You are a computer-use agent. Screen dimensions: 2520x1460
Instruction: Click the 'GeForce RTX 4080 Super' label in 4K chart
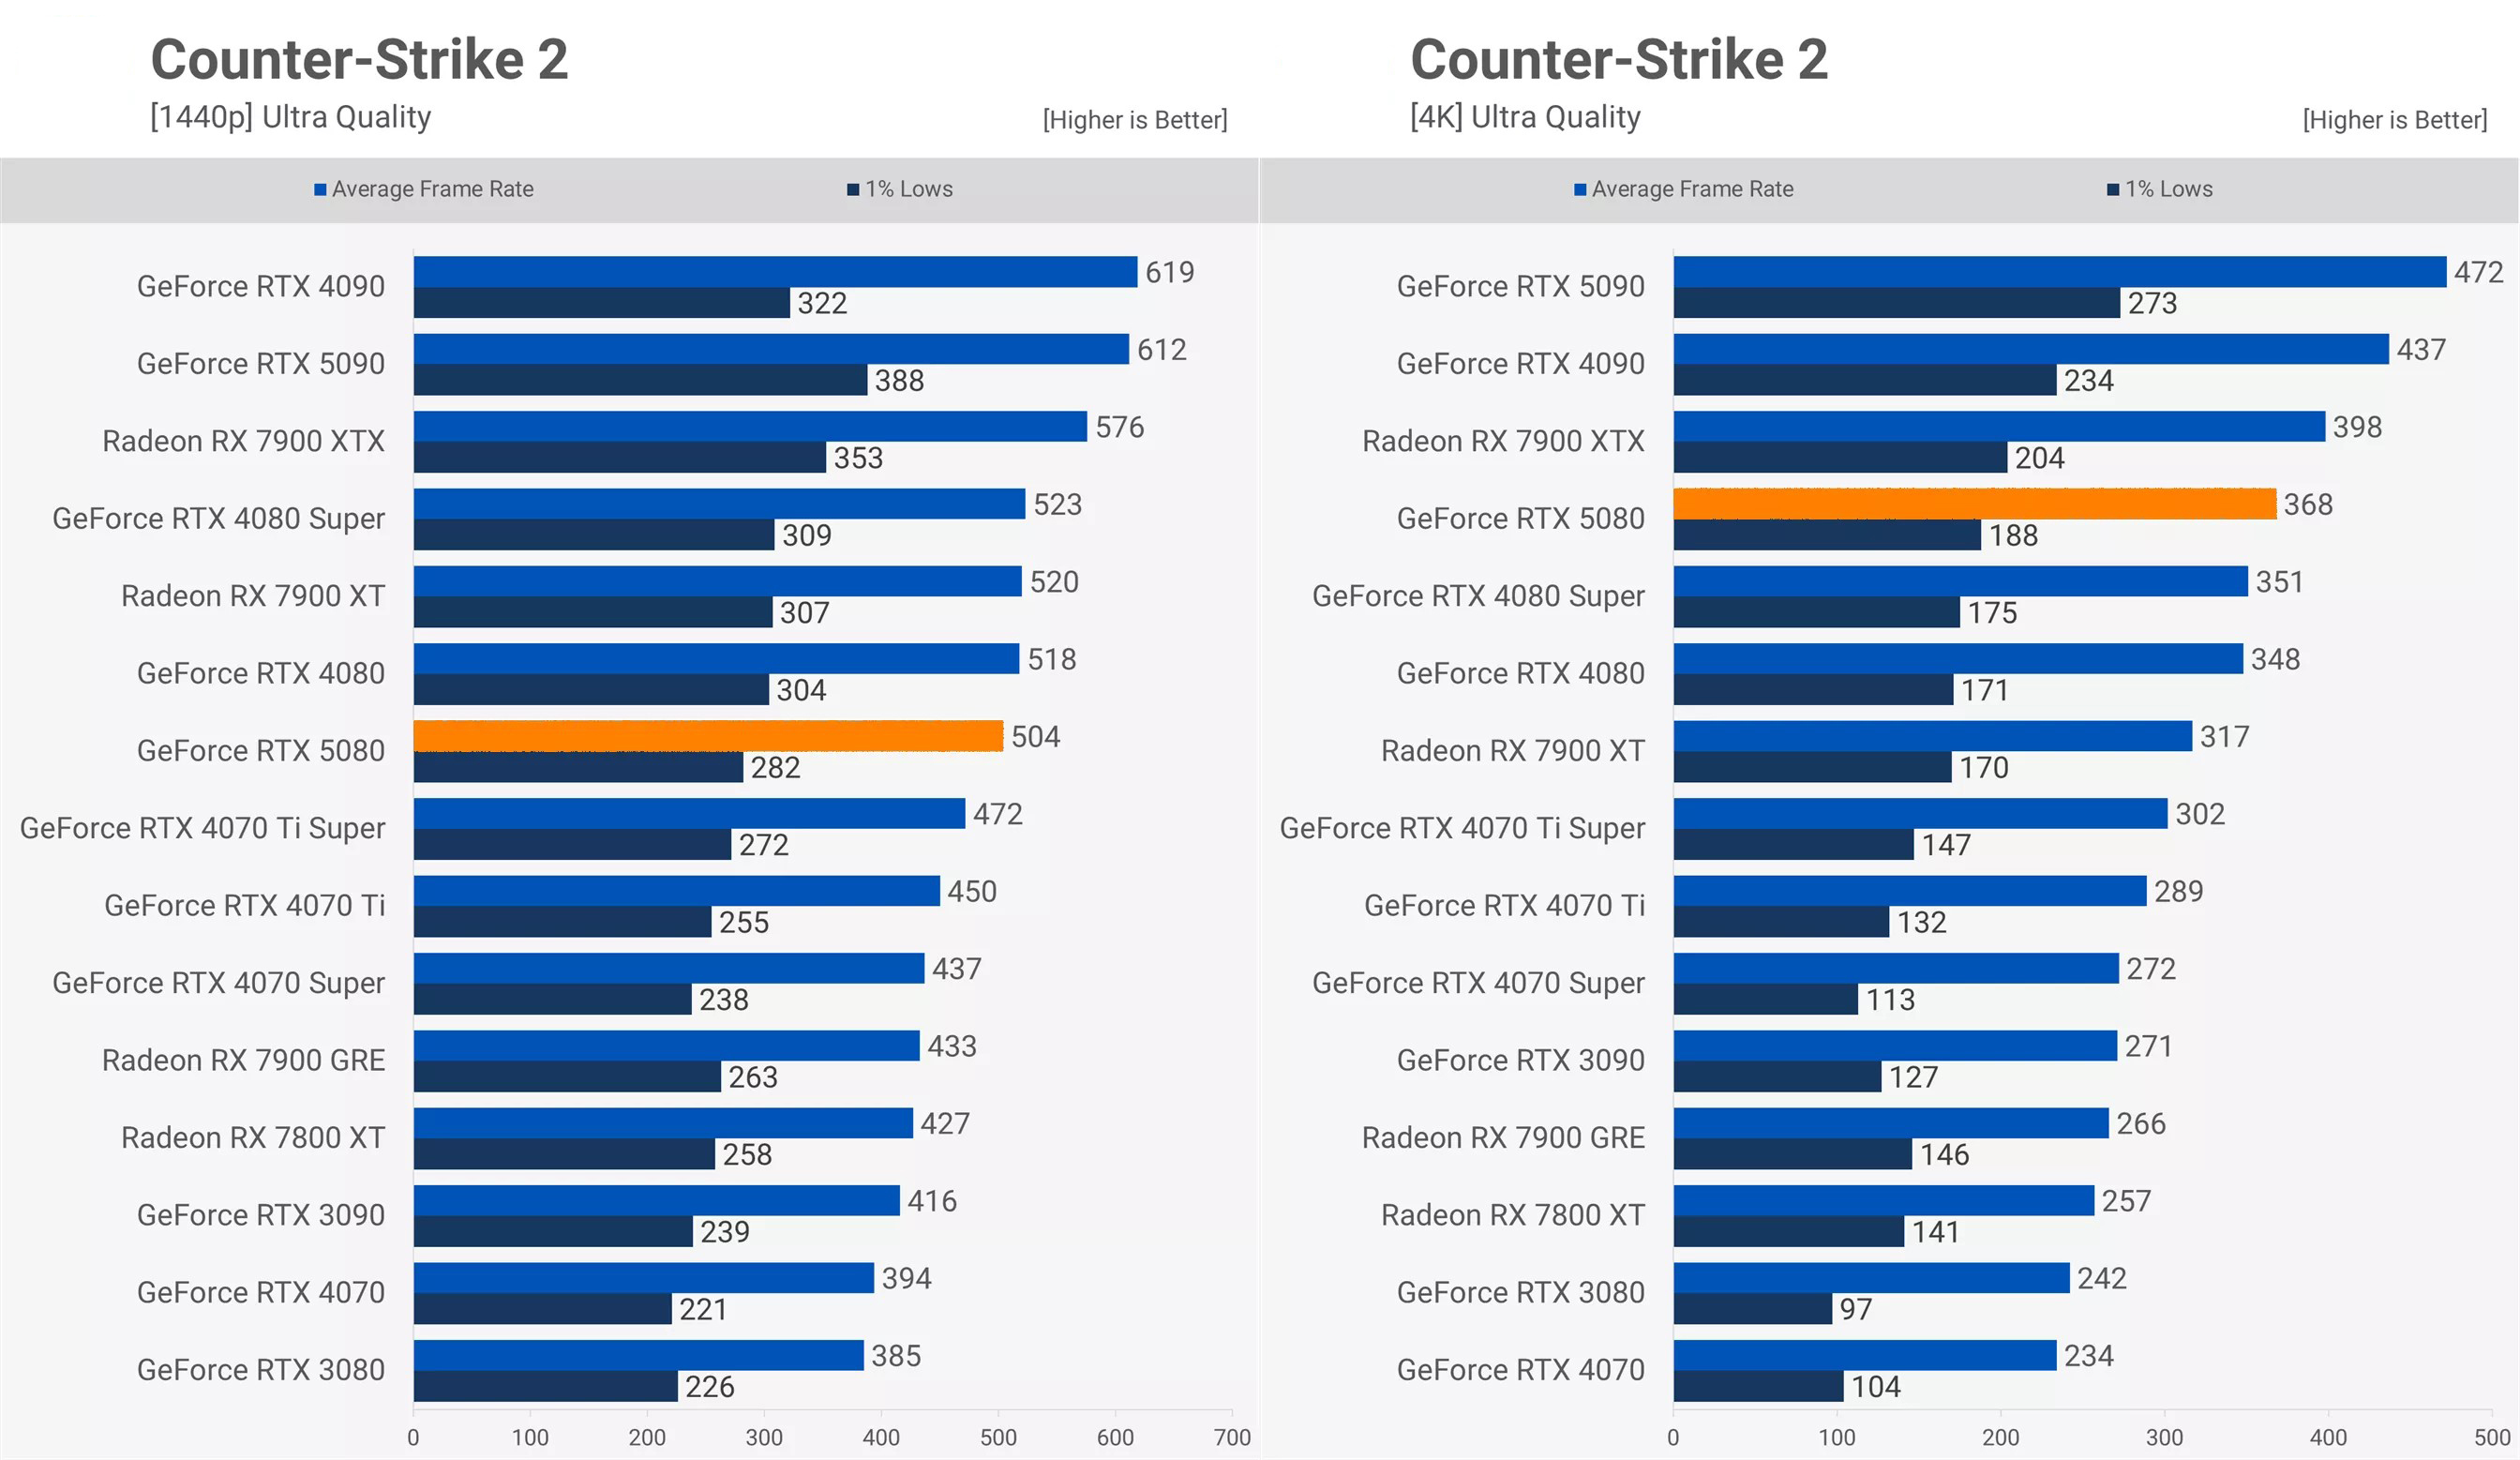point(1479,596)
